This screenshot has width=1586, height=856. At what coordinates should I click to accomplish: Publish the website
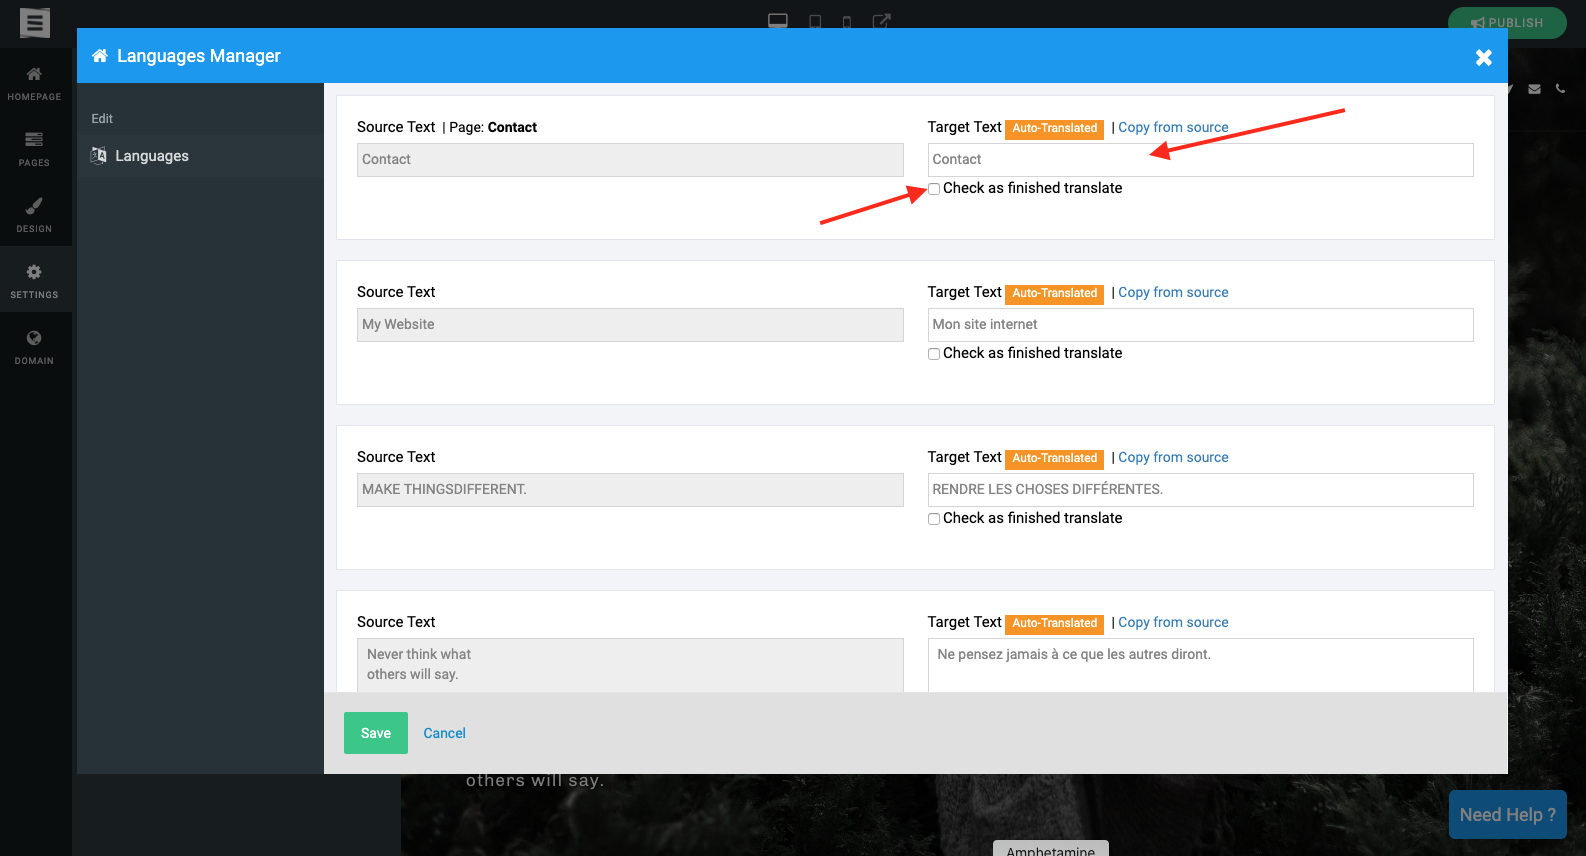point(1507,22)
